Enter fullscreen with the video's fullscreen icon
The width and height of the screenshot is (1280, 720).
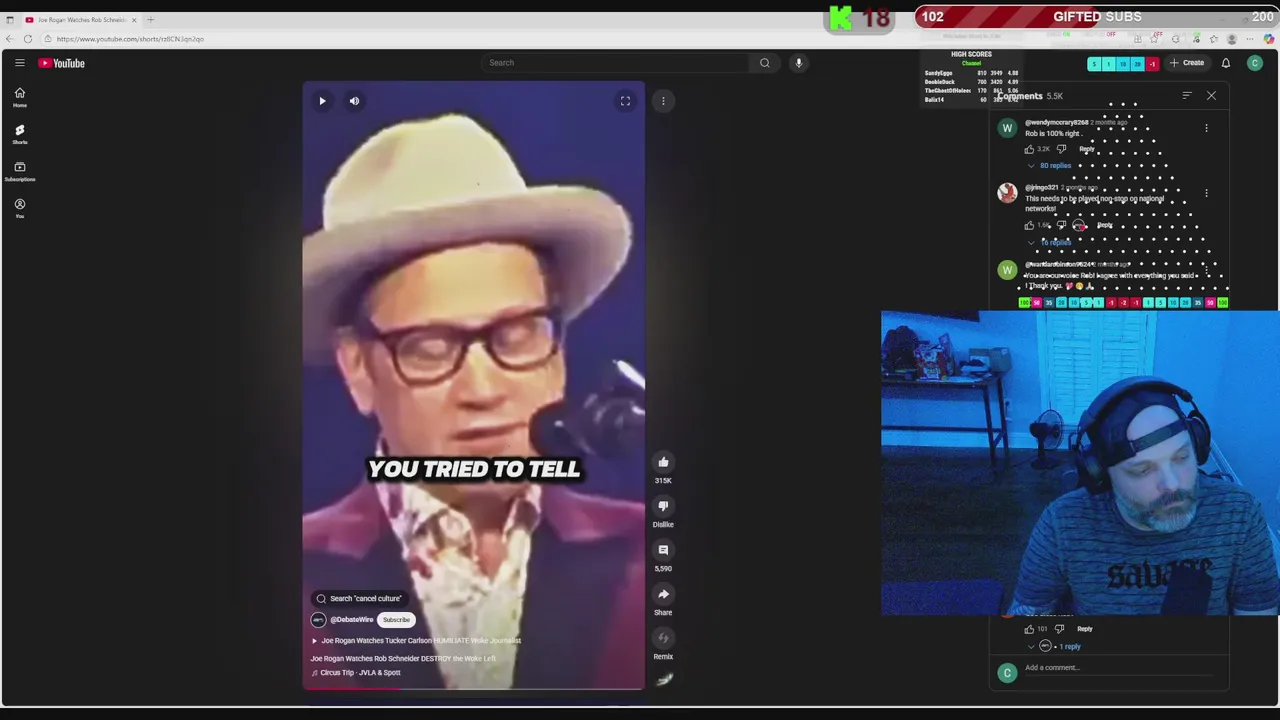pos(625,101)
